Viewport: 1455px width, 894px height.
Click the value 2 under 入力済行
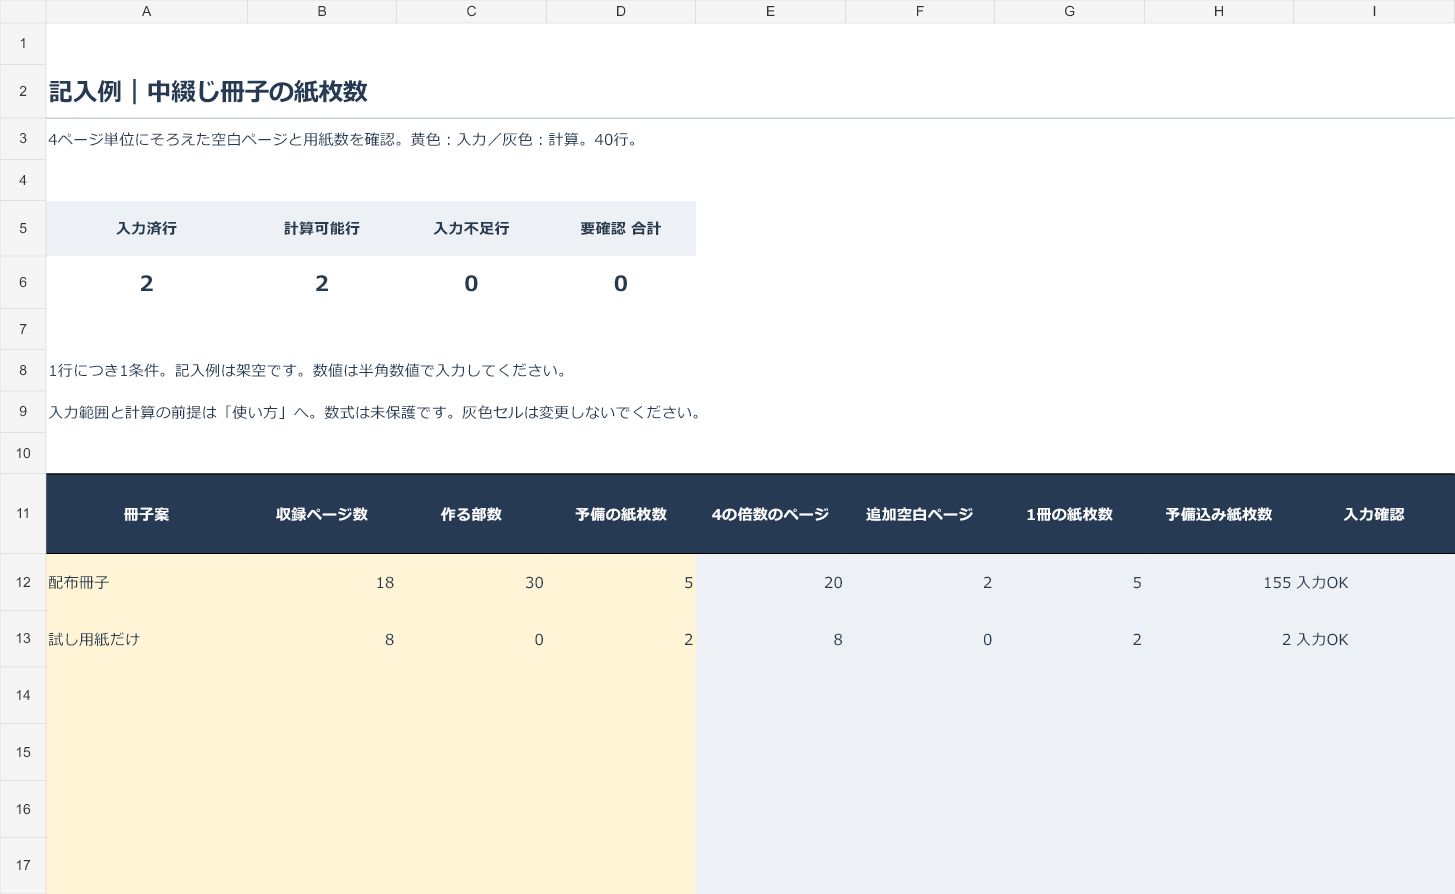[x=147, y=284]
